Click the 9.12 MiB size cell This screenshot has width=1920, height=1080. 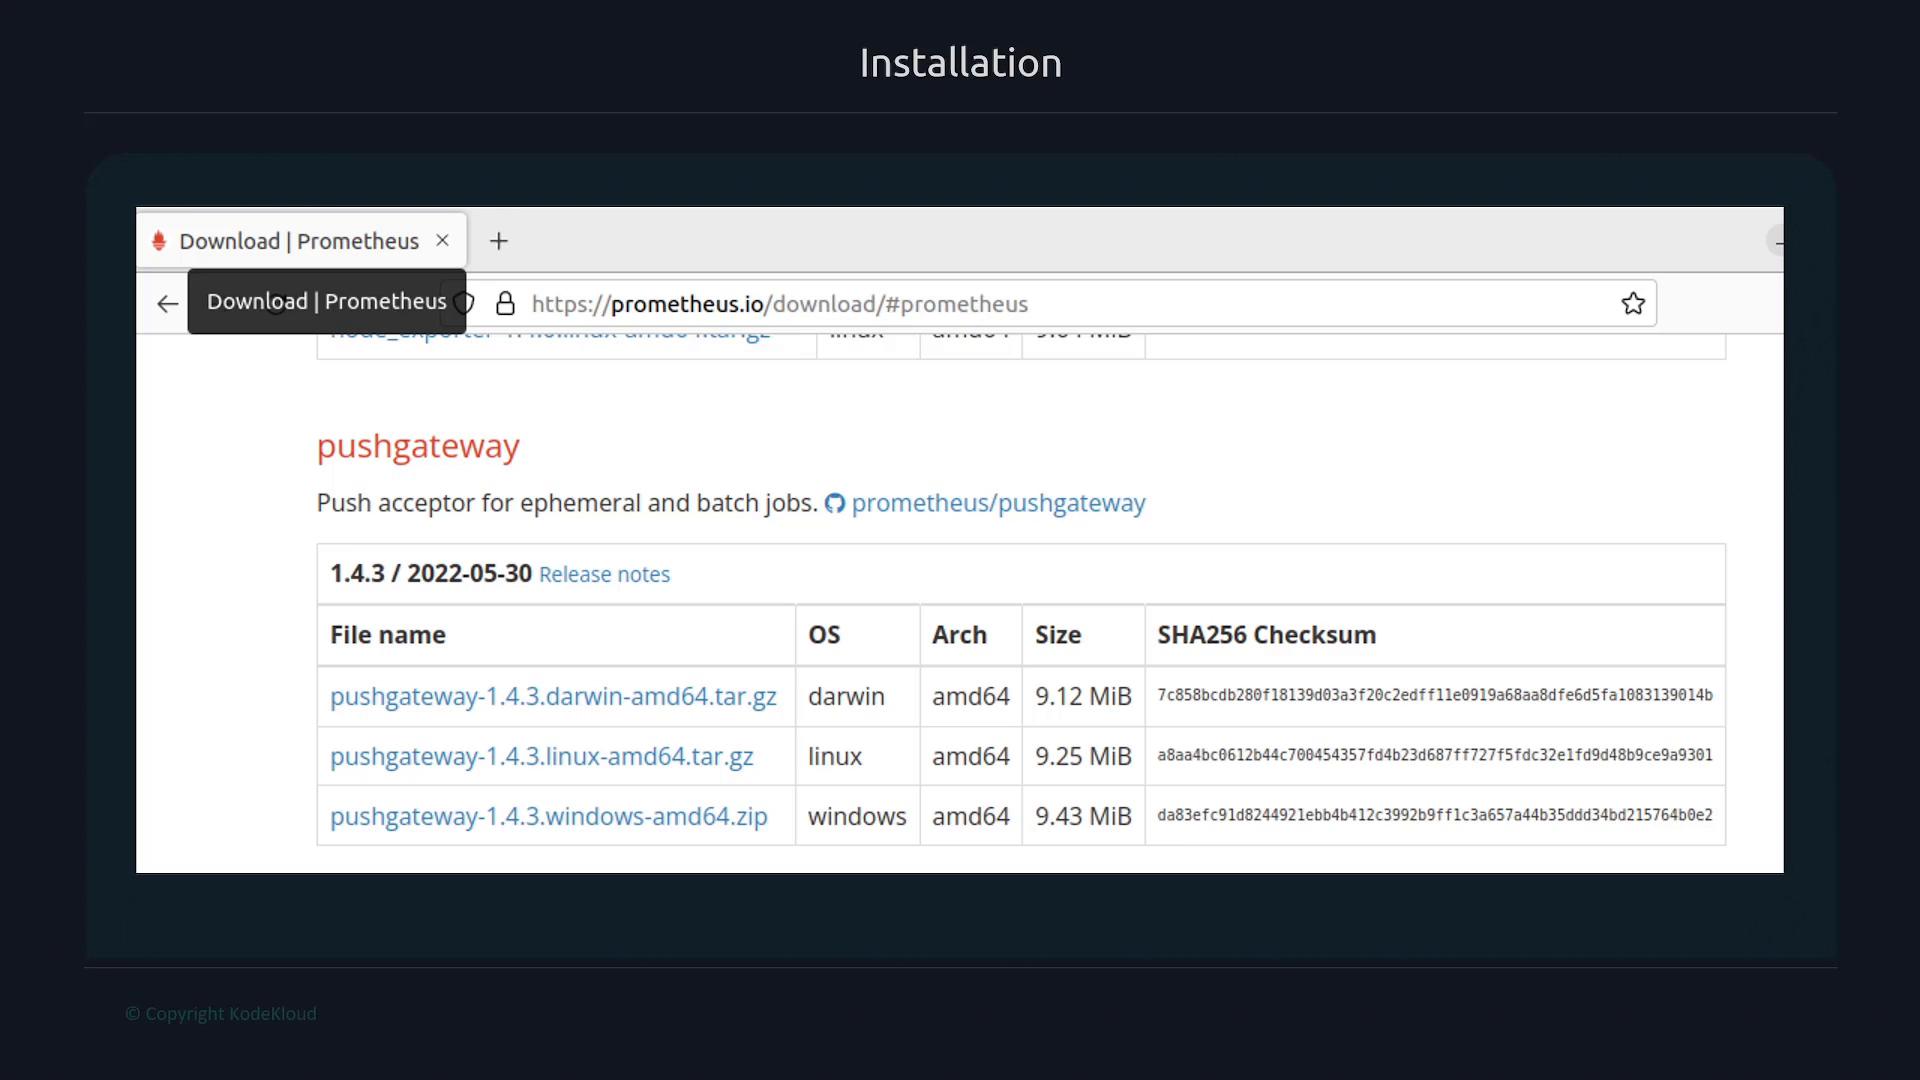tap(1083, 697)
